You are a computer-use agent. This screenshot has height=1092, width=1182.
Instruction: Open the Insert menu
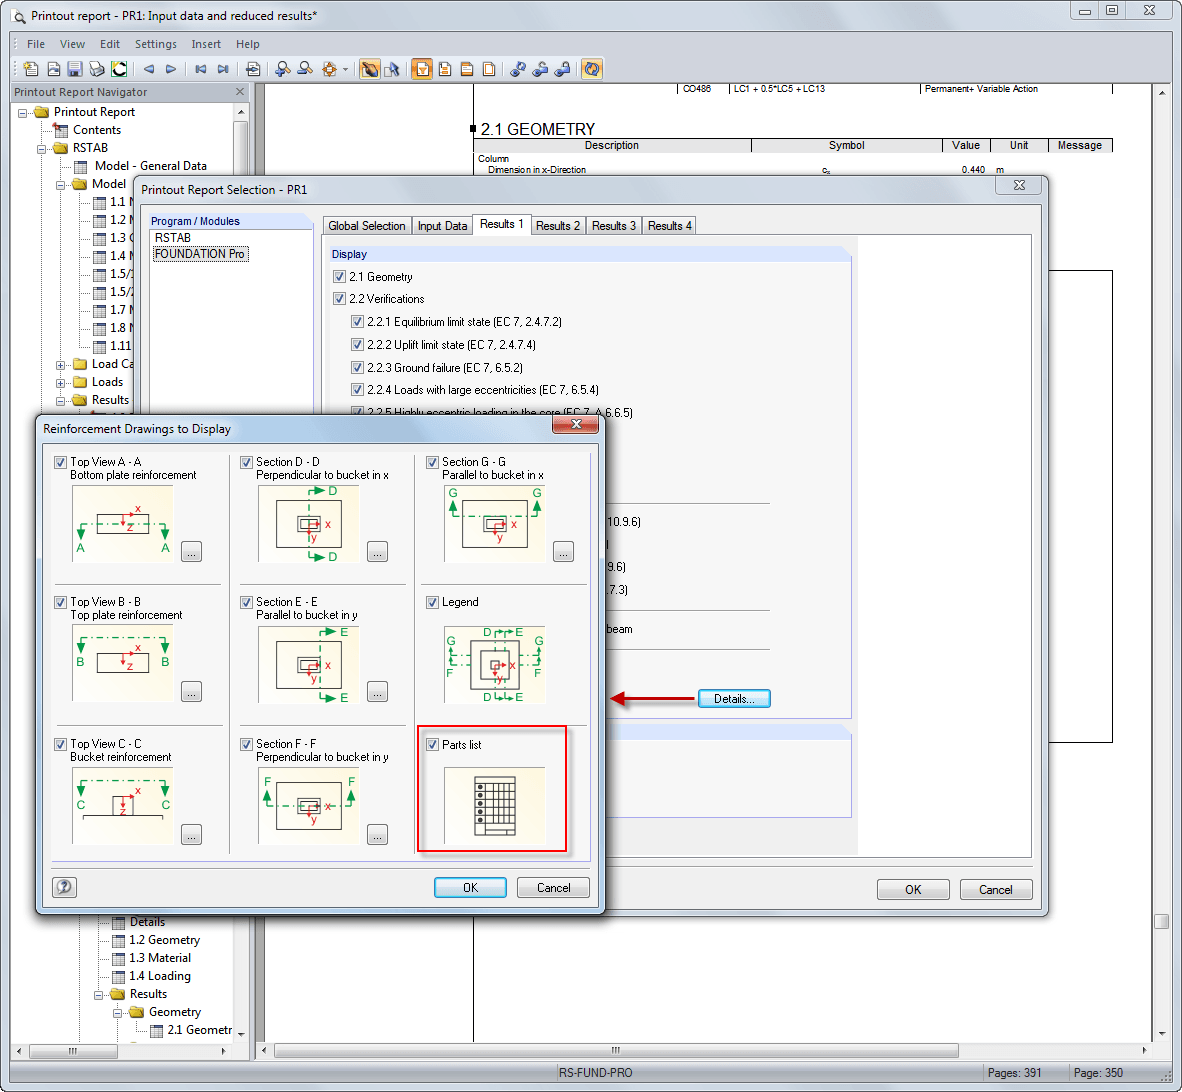click(206, 44)
